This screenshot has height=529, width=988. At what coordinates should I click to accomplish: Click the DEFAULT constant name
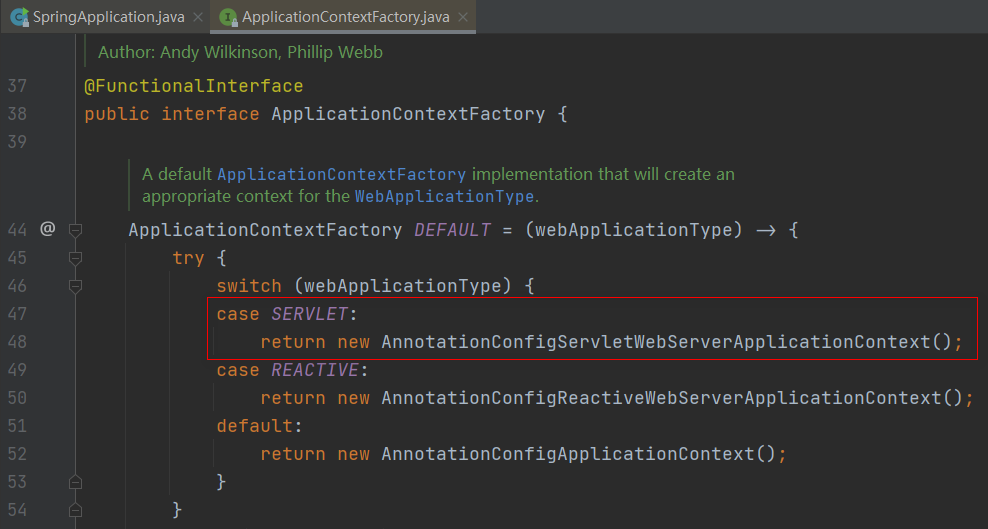[x=452, y=230]
